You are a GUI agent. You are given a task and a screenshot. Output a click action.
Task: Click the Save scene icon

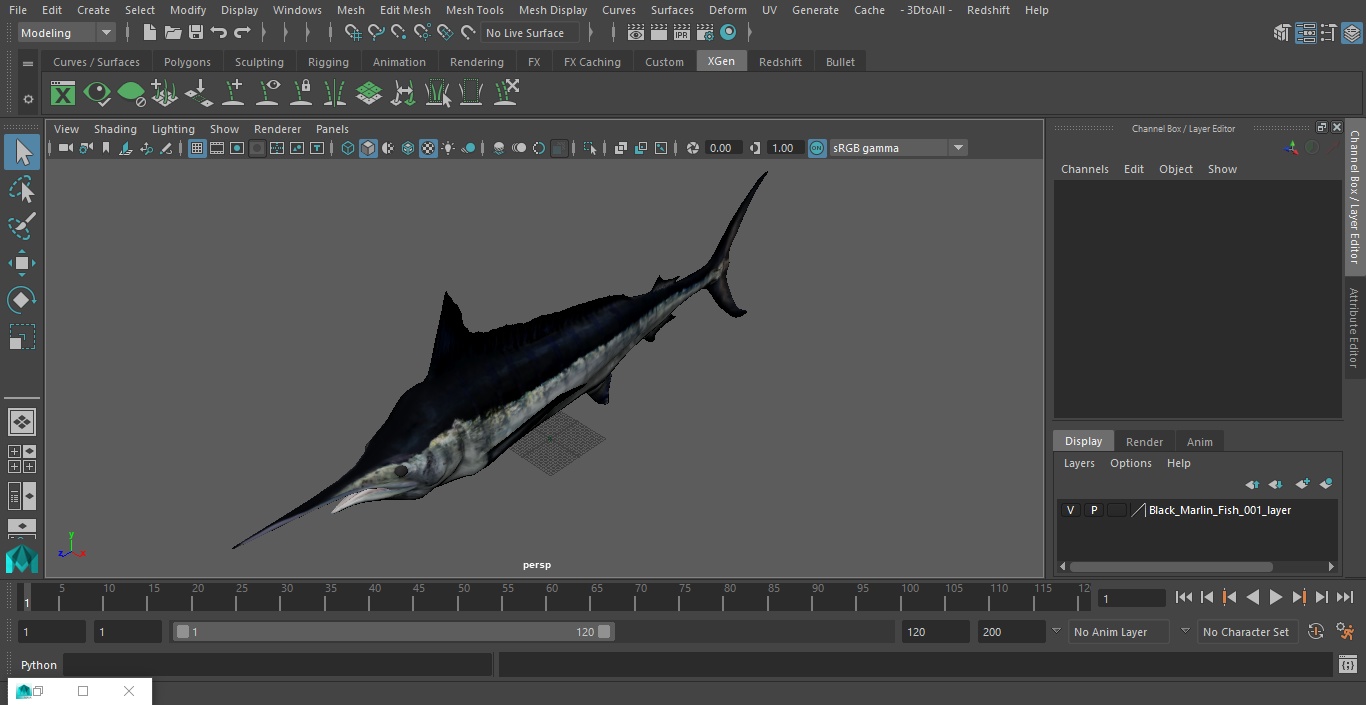coord(196,33)
